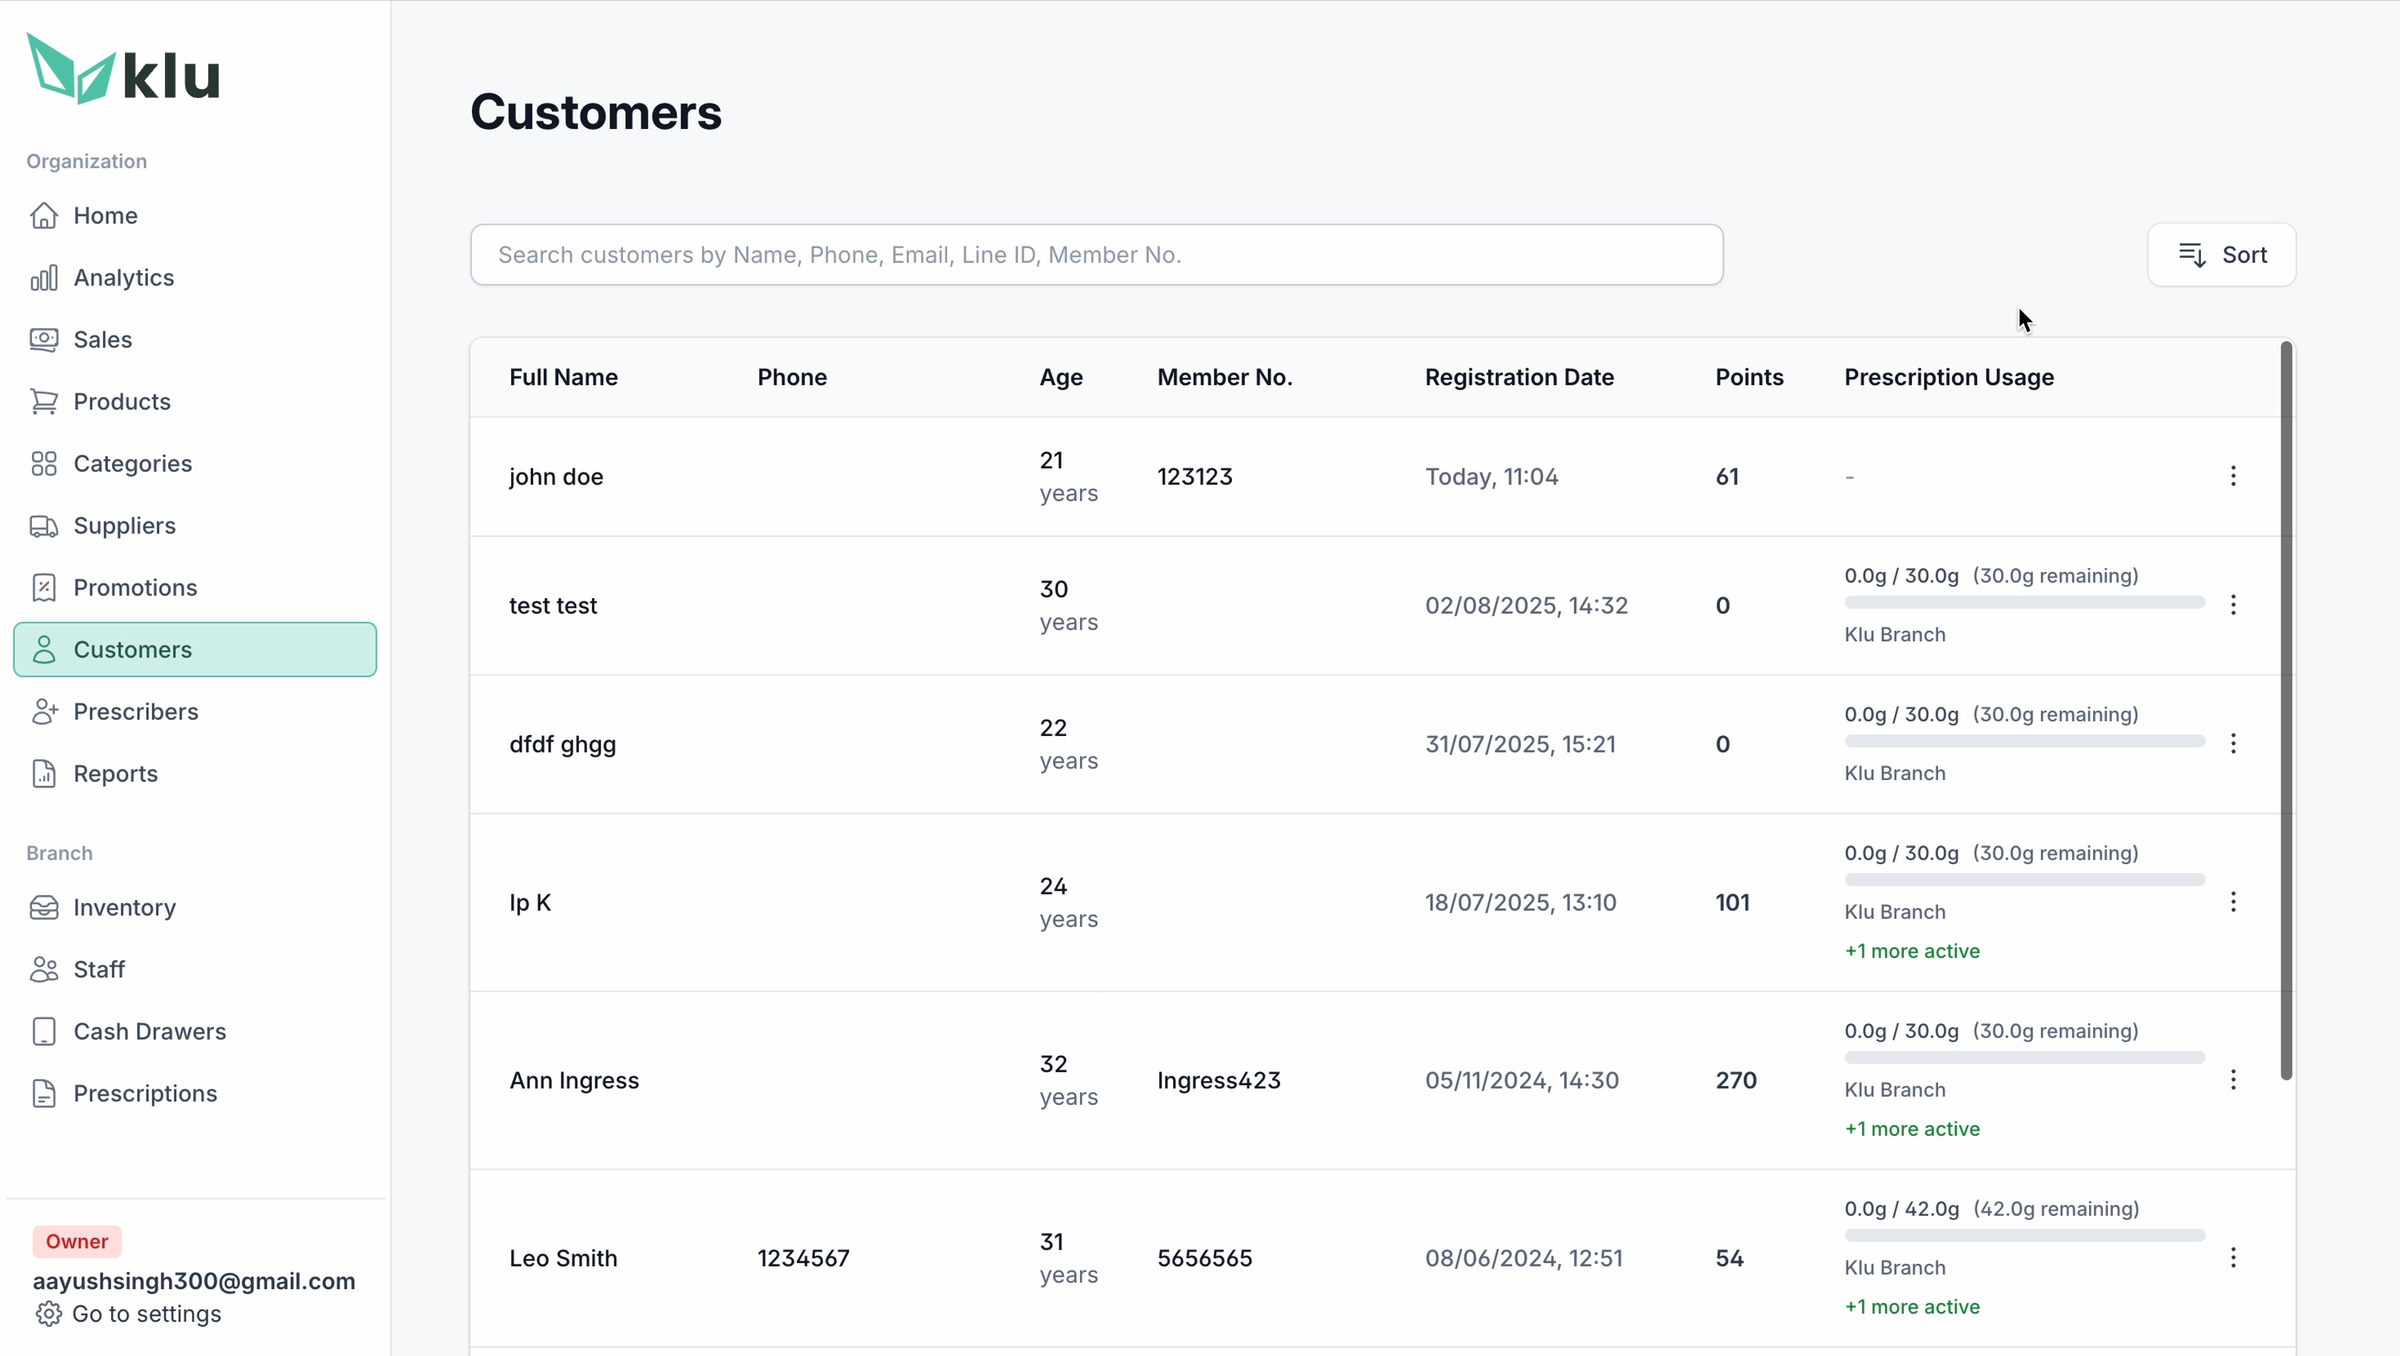Open the Sort options button
The height and width of the screenshot is (1356, 2400).
2222,255
